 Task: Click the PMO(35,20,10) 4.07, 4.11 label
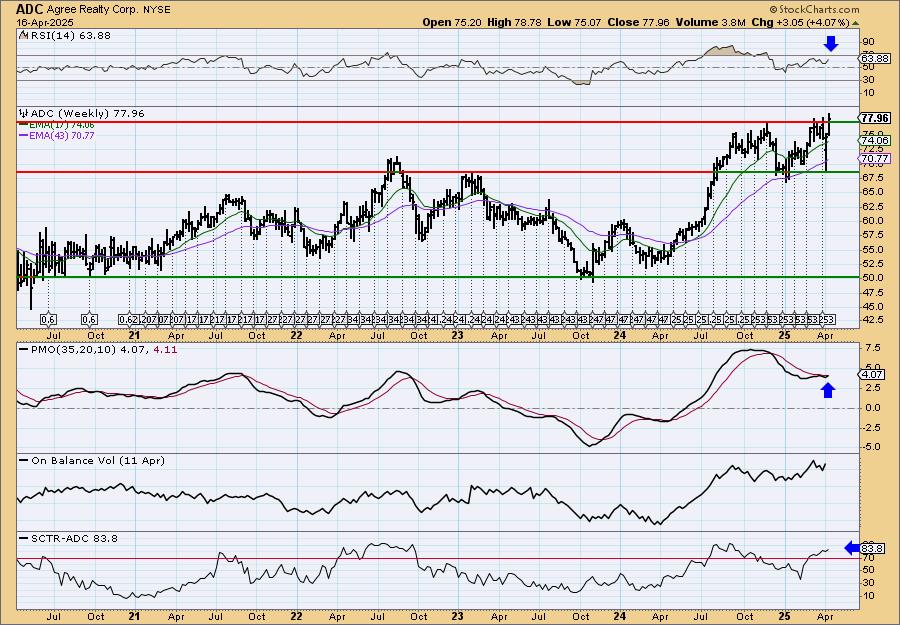[x=104, y=349]
